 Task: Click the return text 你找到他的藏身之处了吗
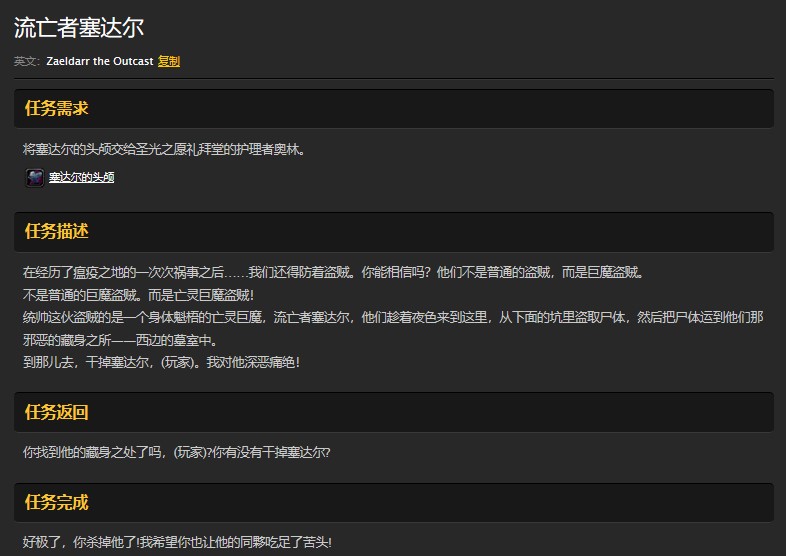click(176, 452)
